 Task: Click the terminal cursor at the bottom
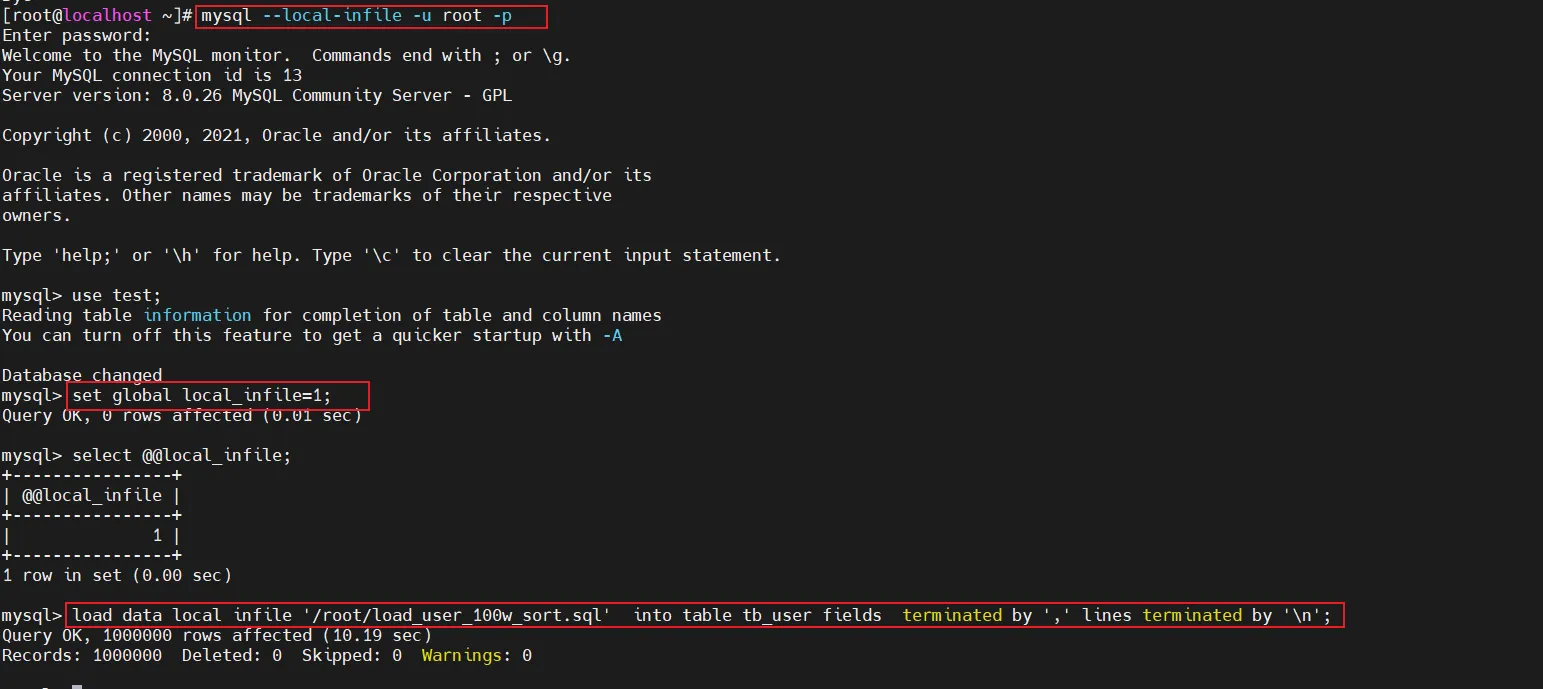click(x=76, y=686)
